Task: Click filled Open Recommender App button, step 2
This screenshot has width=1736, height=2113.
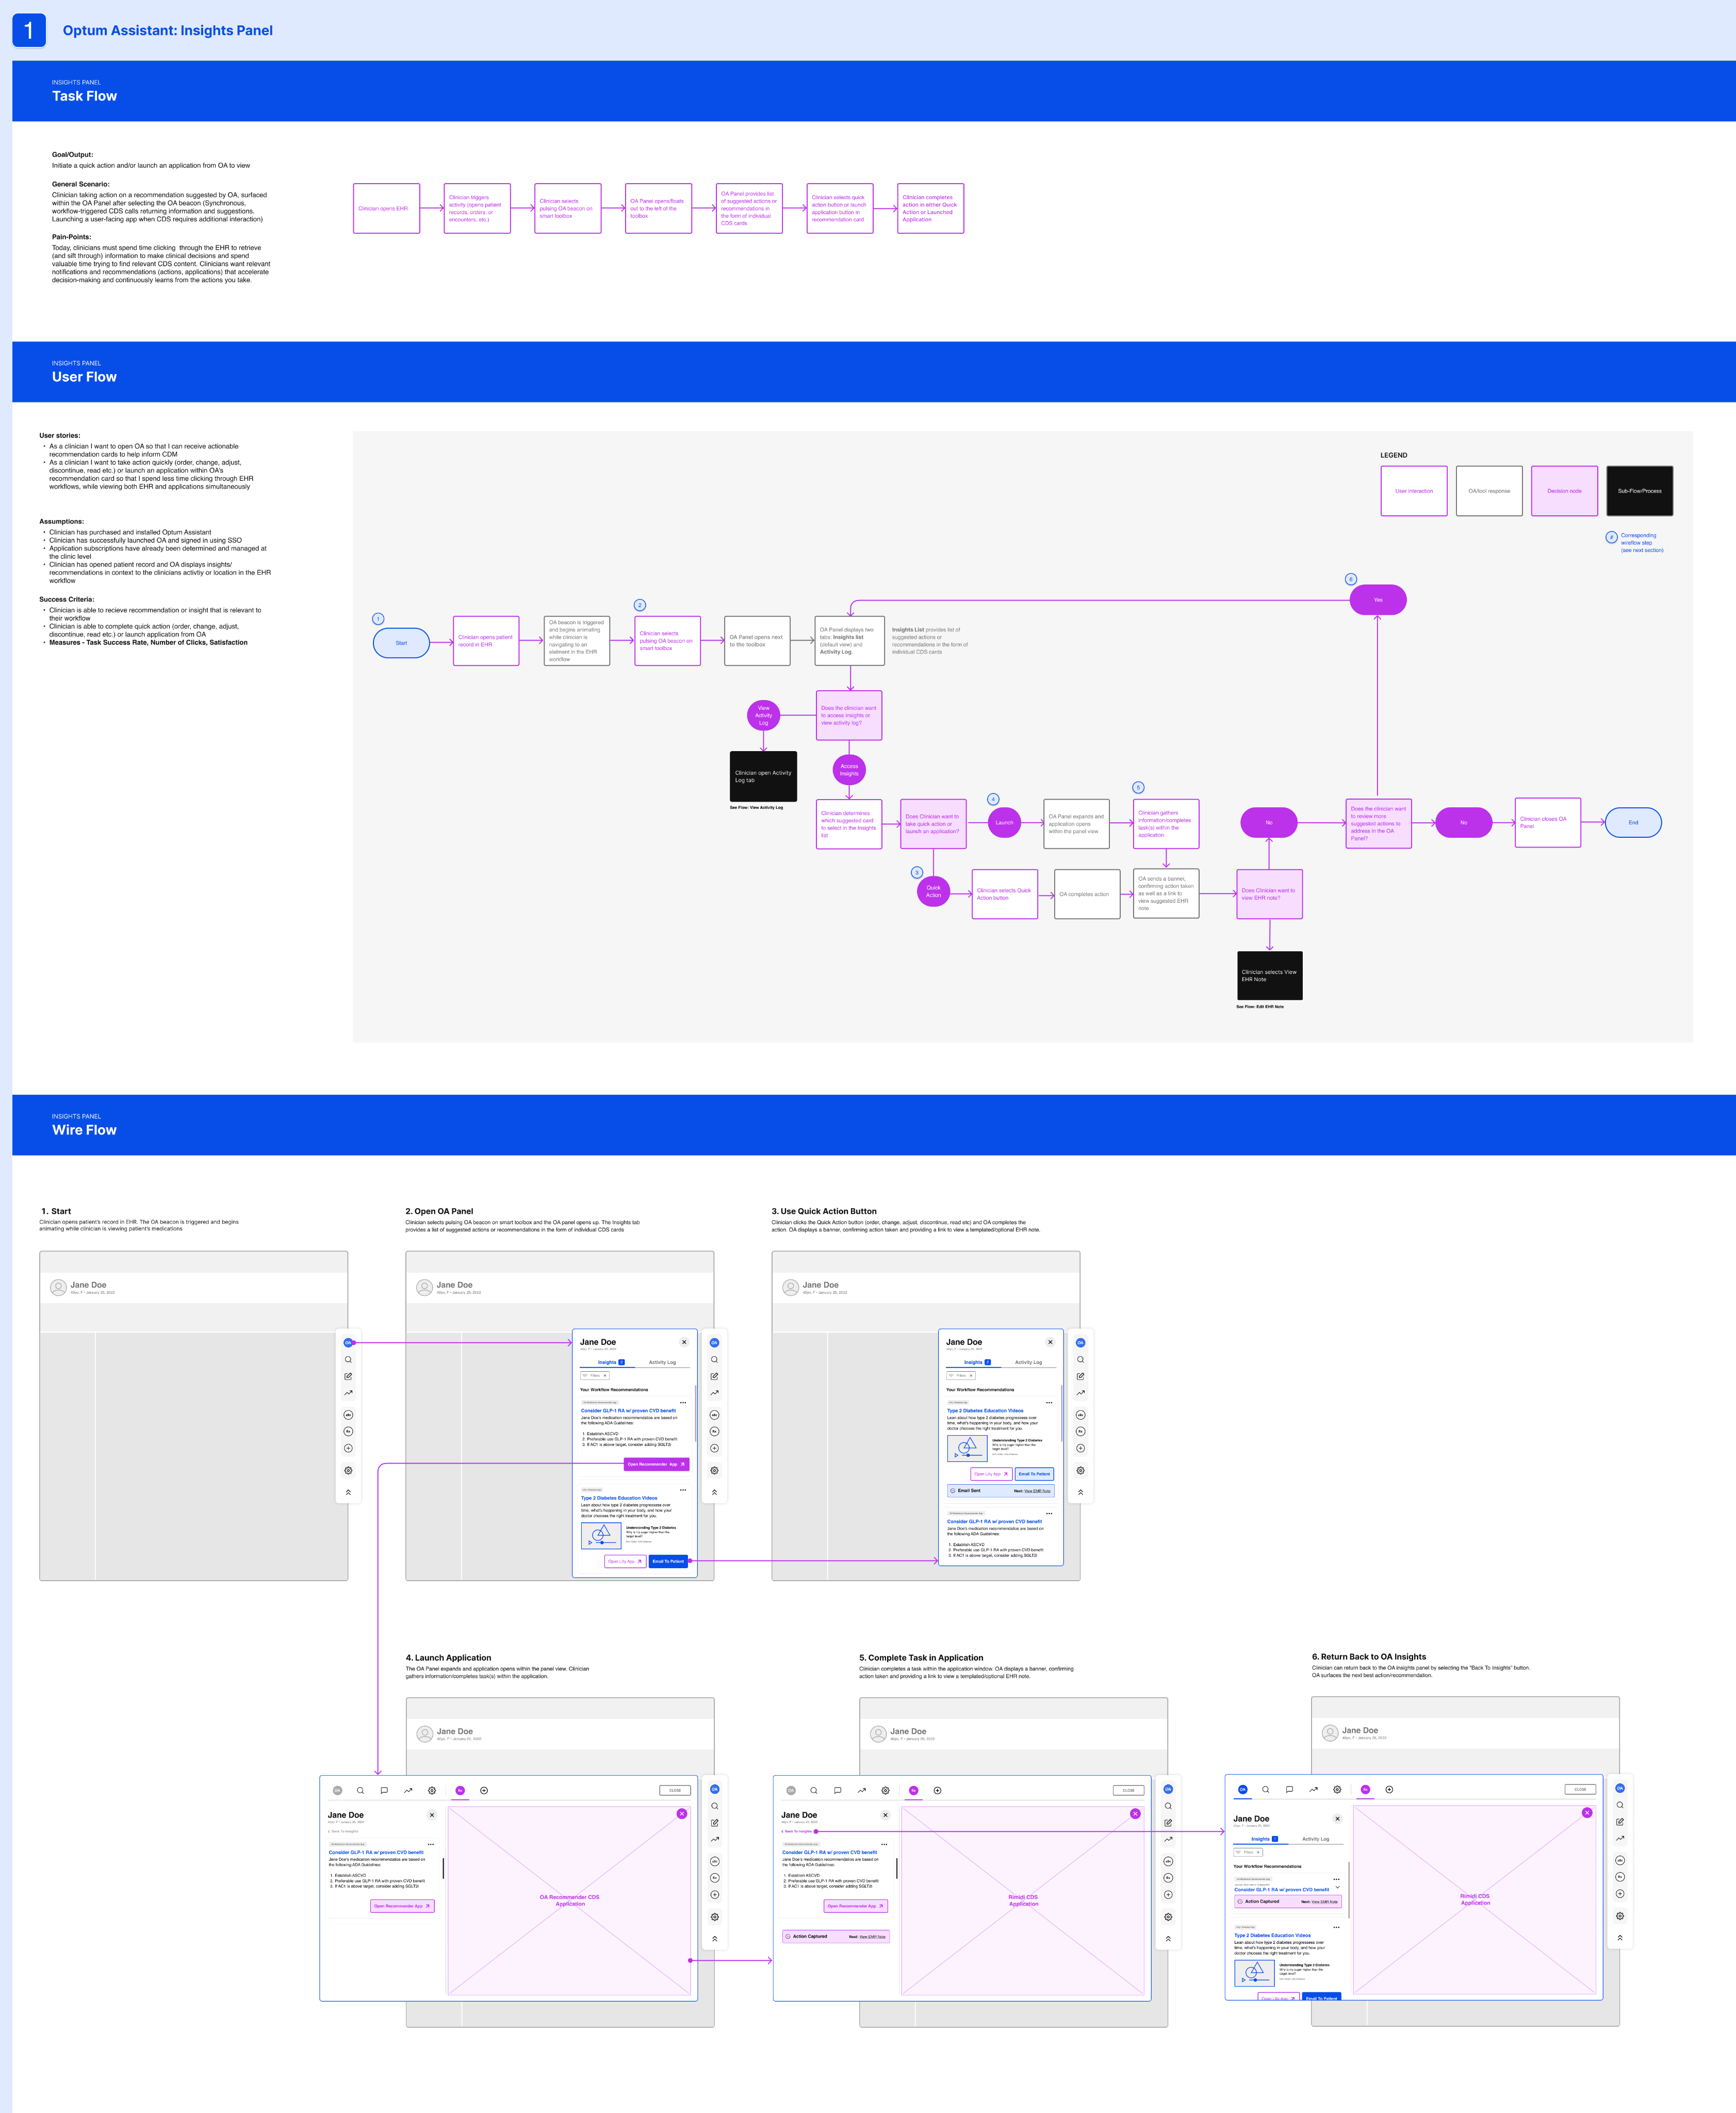Action: [656, 1464]
